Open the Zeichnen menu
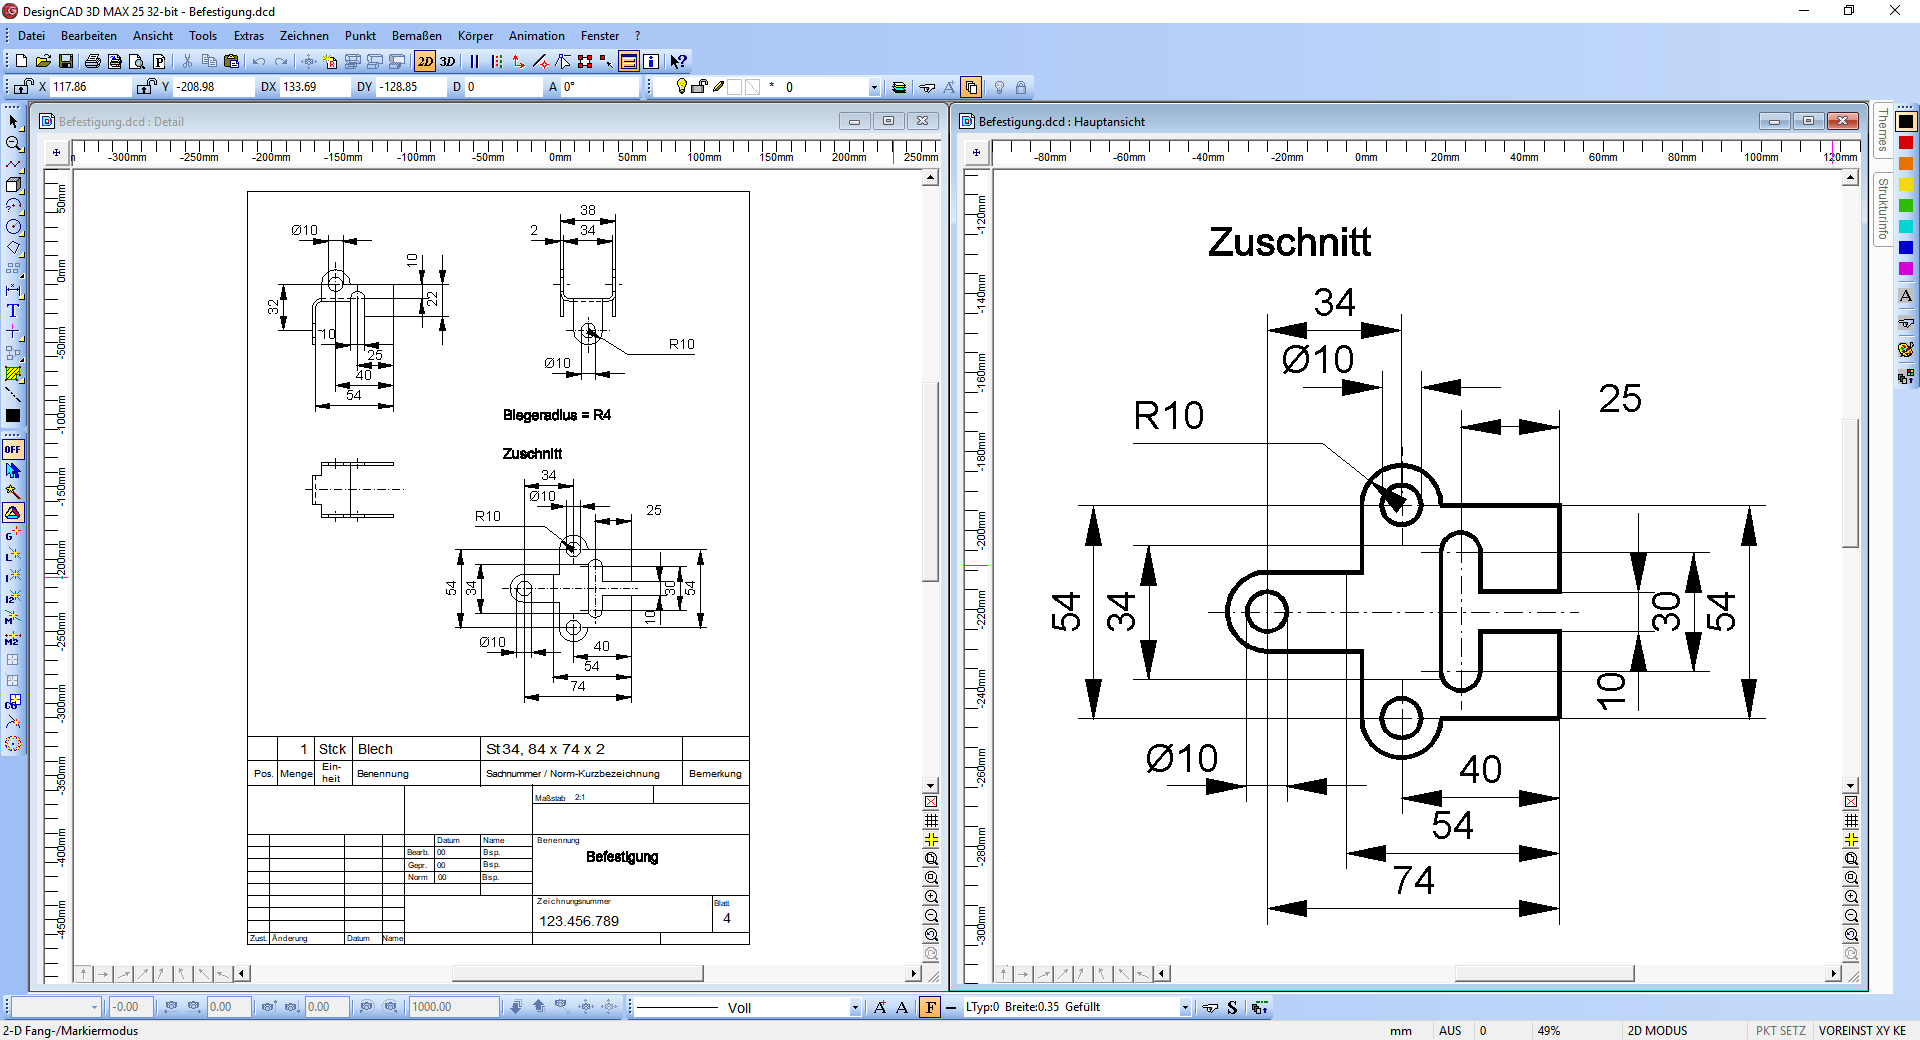1920x1040 pixels. point(304,36)
